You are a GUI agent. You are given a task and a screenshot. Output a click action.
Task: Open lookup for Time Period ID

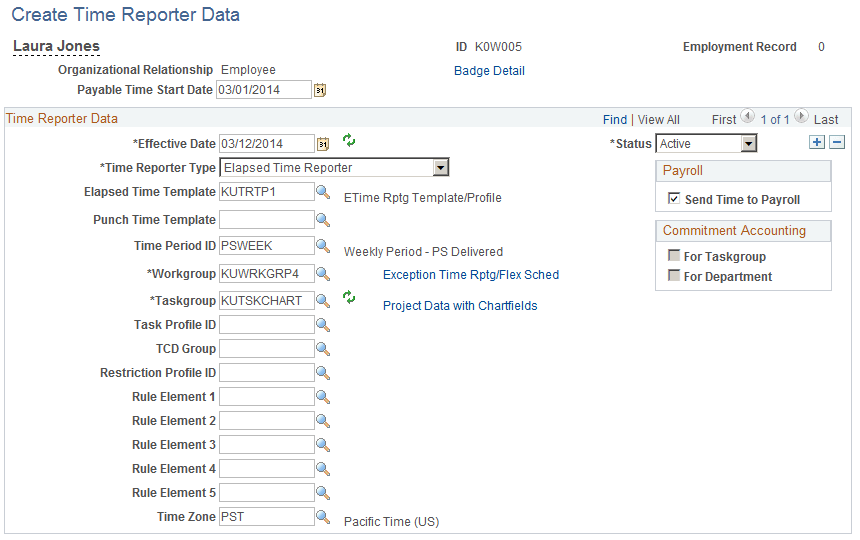pos(322,246)
